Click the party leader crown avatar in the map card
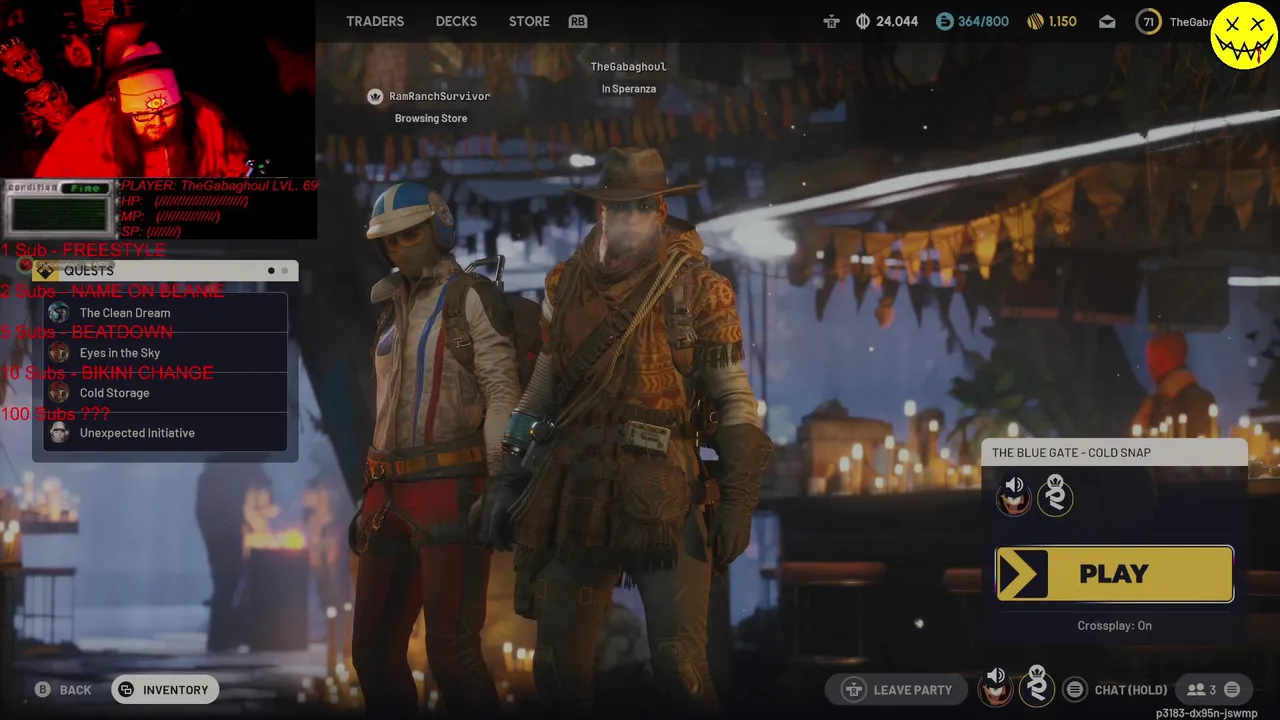 [x=1055, y=495]
